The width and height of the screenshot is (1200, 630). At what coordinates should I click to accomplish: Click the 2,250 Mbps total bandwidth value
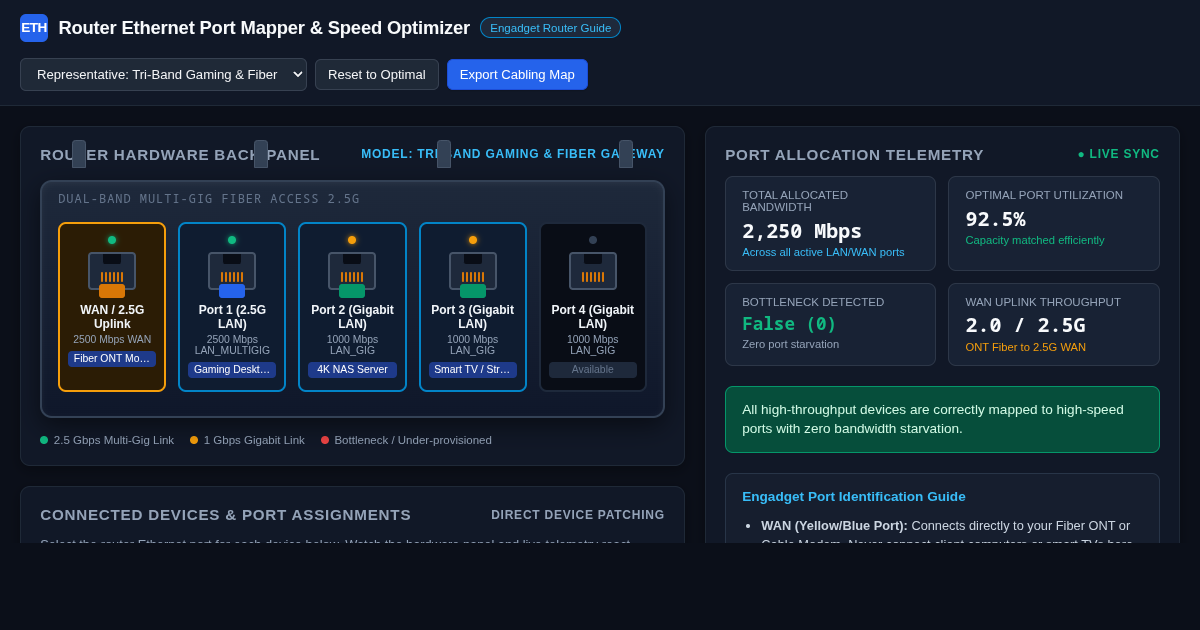[802, 231]
